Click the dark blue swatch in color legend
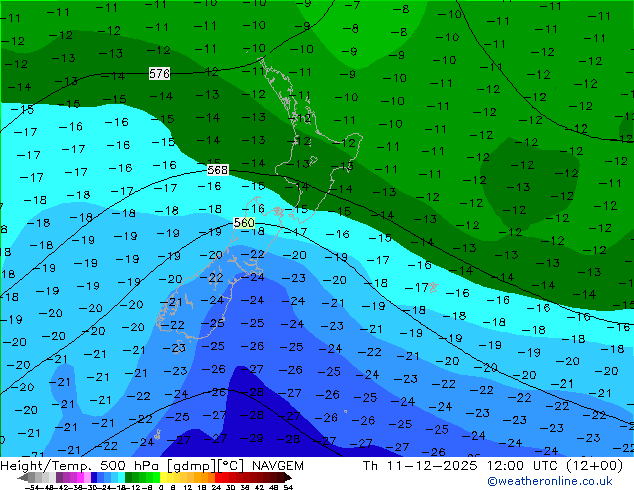This screenshot has width=634, height=490. pos(94,477)
